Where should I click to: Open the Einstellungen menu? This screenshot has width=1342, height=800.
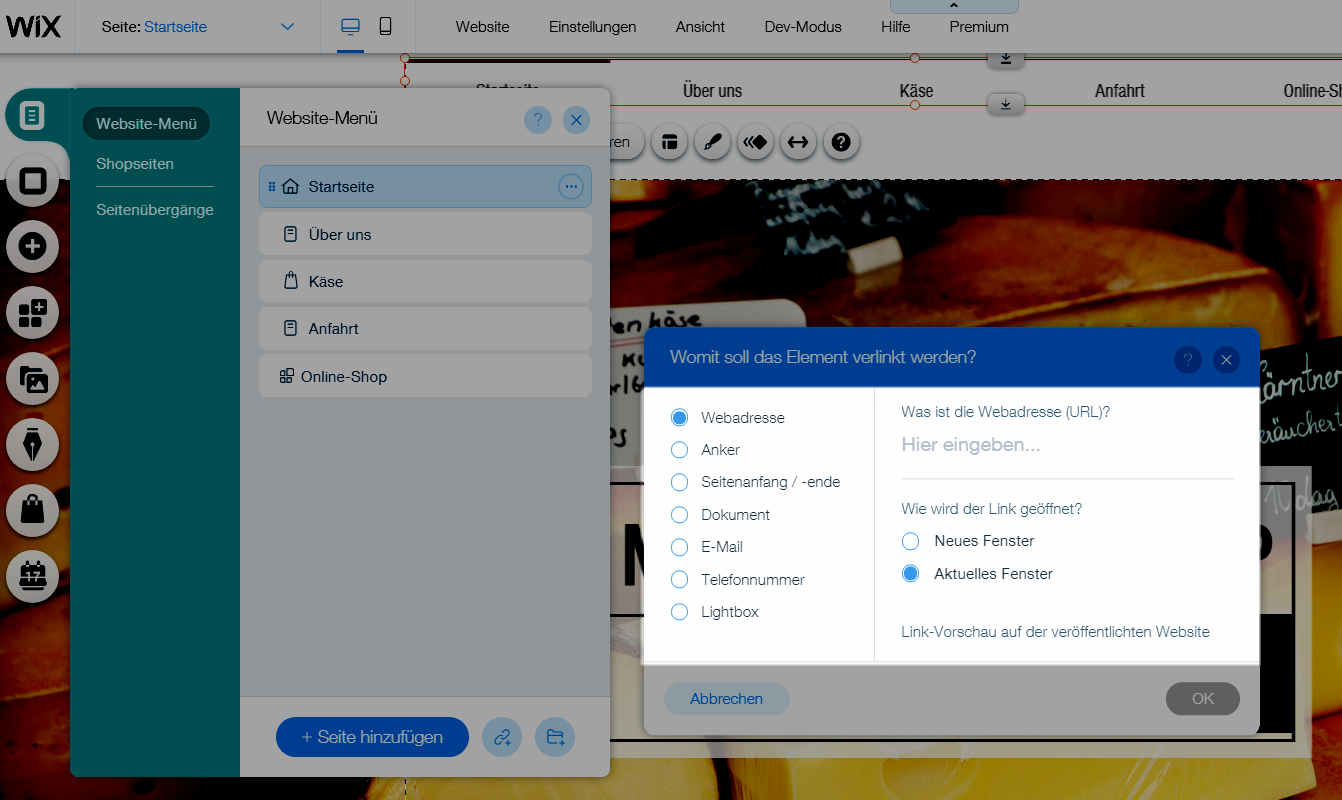coord(593,27)
